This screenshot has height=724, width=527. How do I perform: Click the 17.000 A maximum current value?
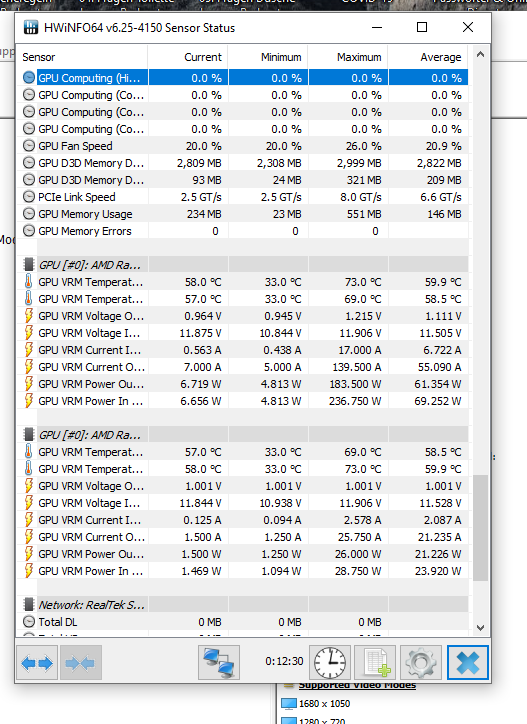coord(360,350)
